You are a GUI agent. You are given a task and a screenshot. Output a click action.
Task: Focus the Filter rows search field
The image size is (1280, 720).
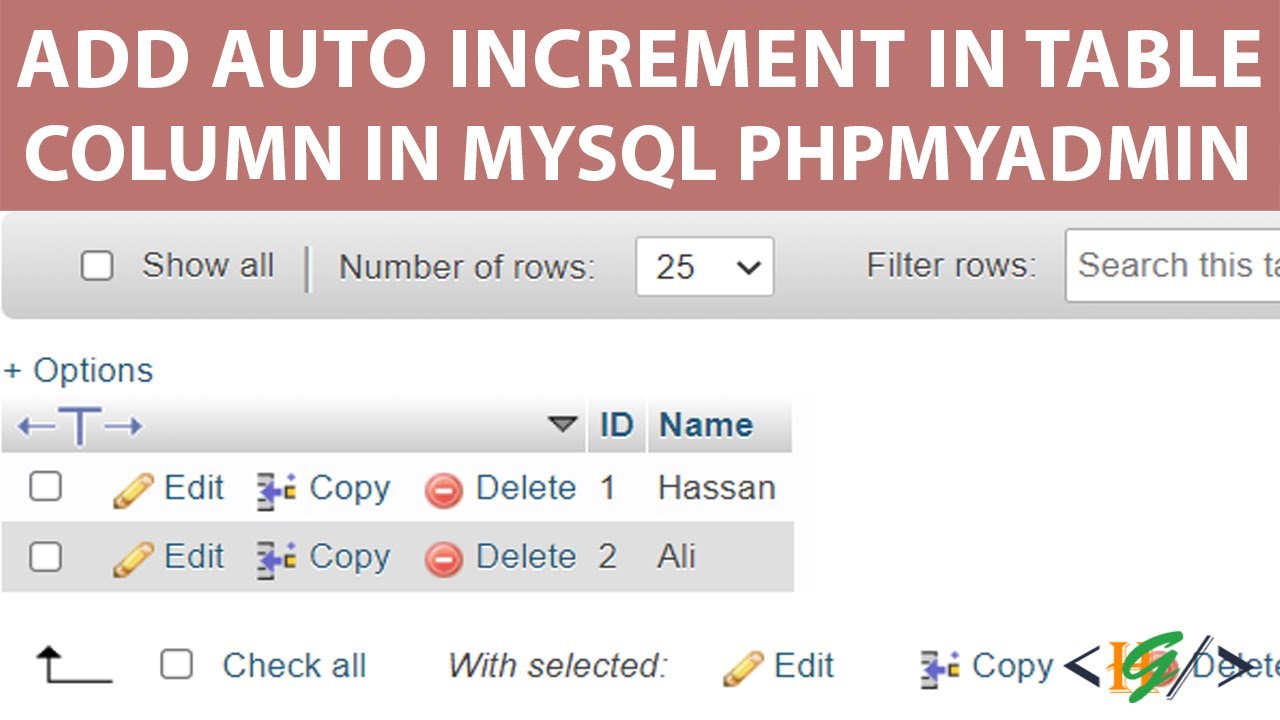[1173, 265]
